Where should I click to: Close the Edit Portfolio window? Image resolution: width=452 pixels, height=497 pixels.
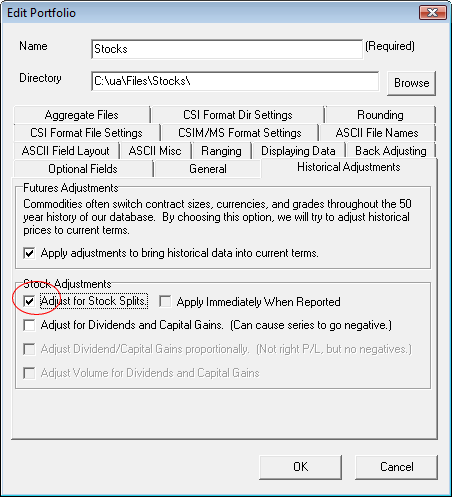[433, 13]
